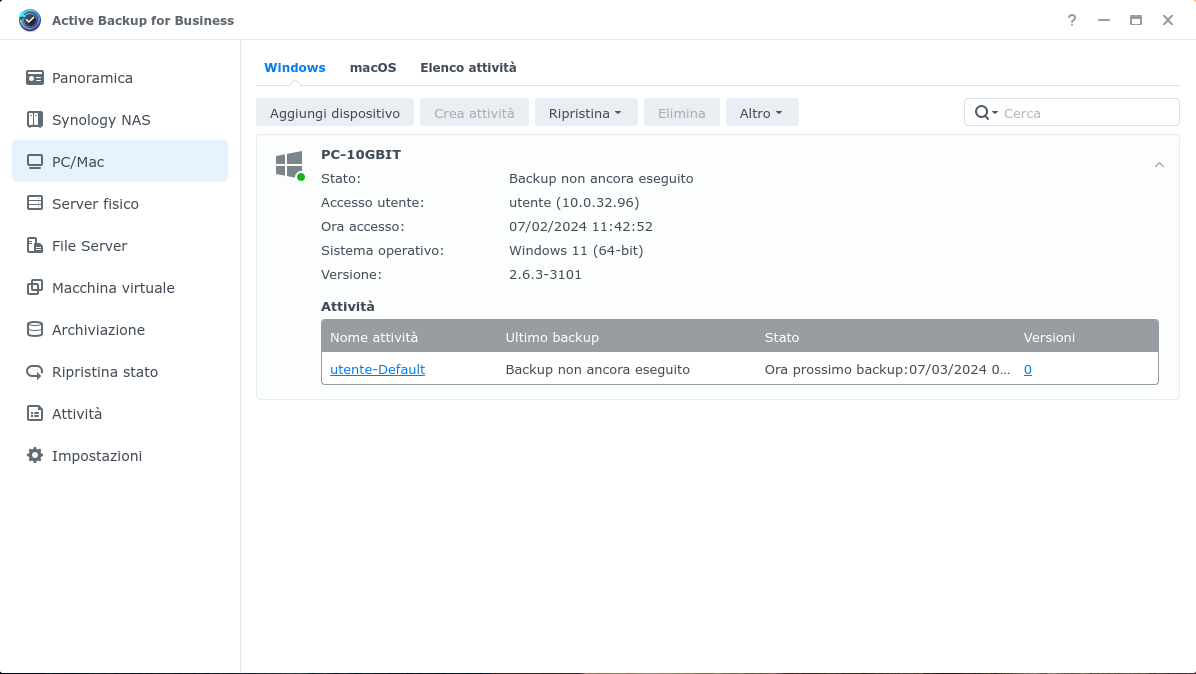The image size is (1196, 674).
Task: Click the Windows logo of PC-10GBIT
Action: click(289, 164)
